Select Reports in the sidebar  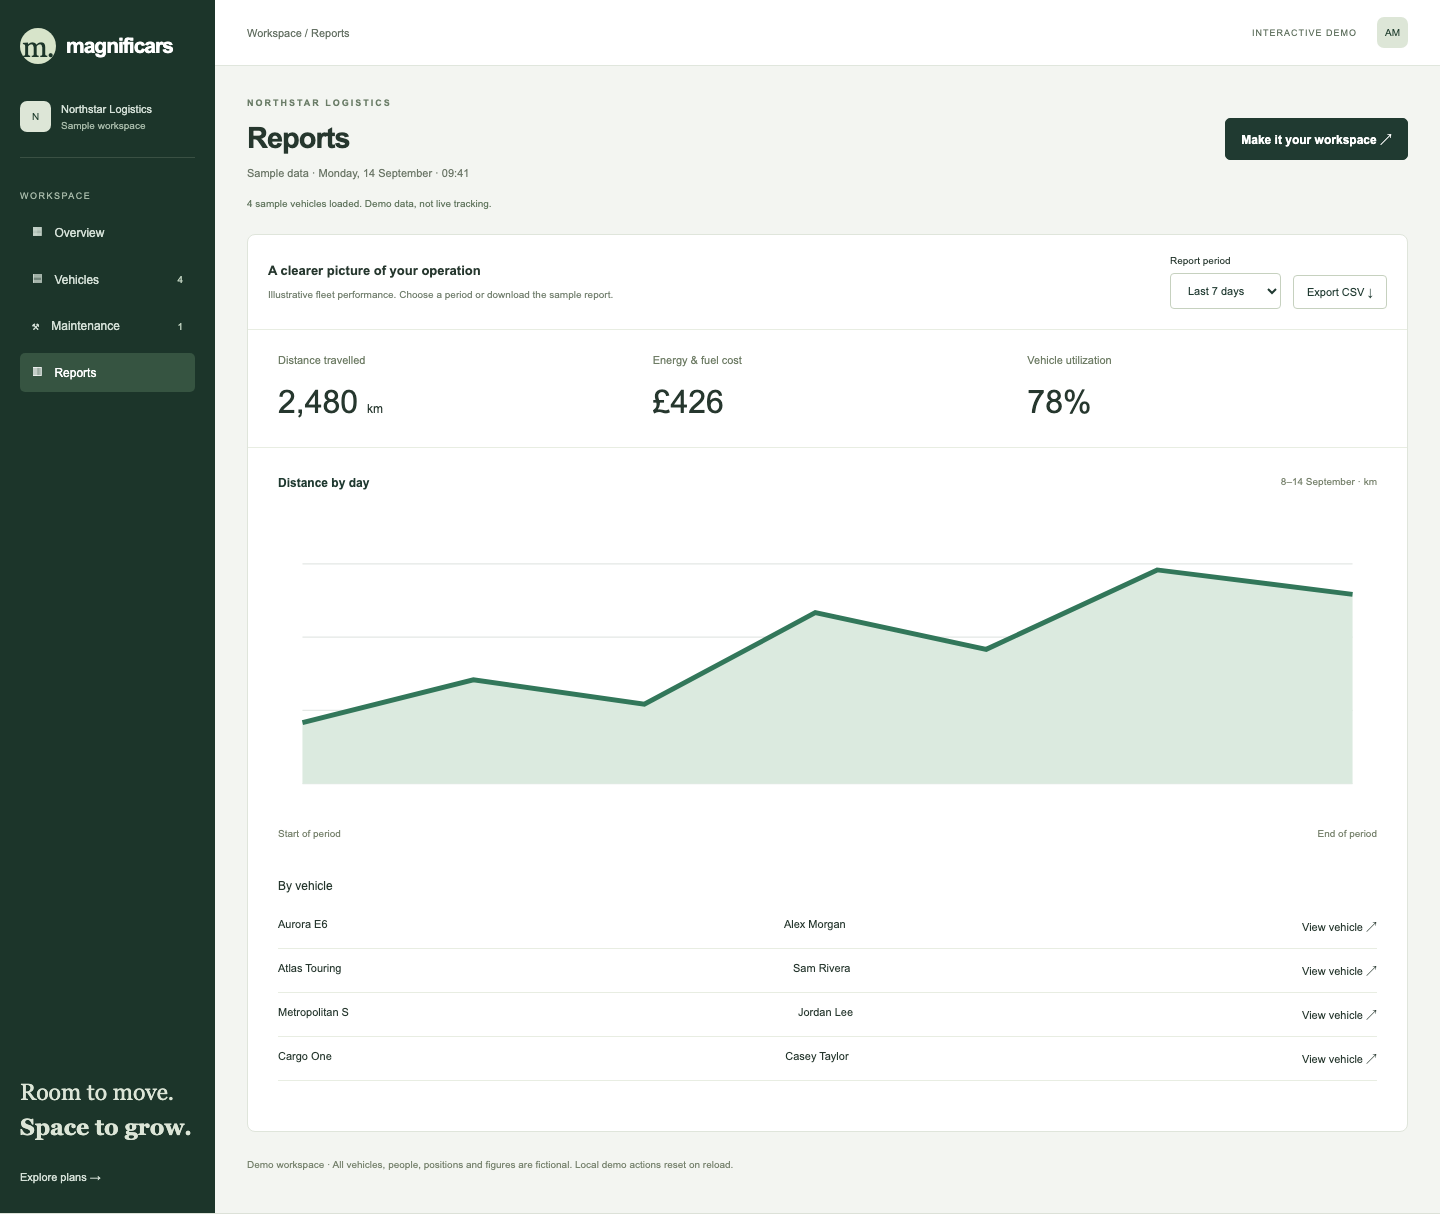[107, 373]
